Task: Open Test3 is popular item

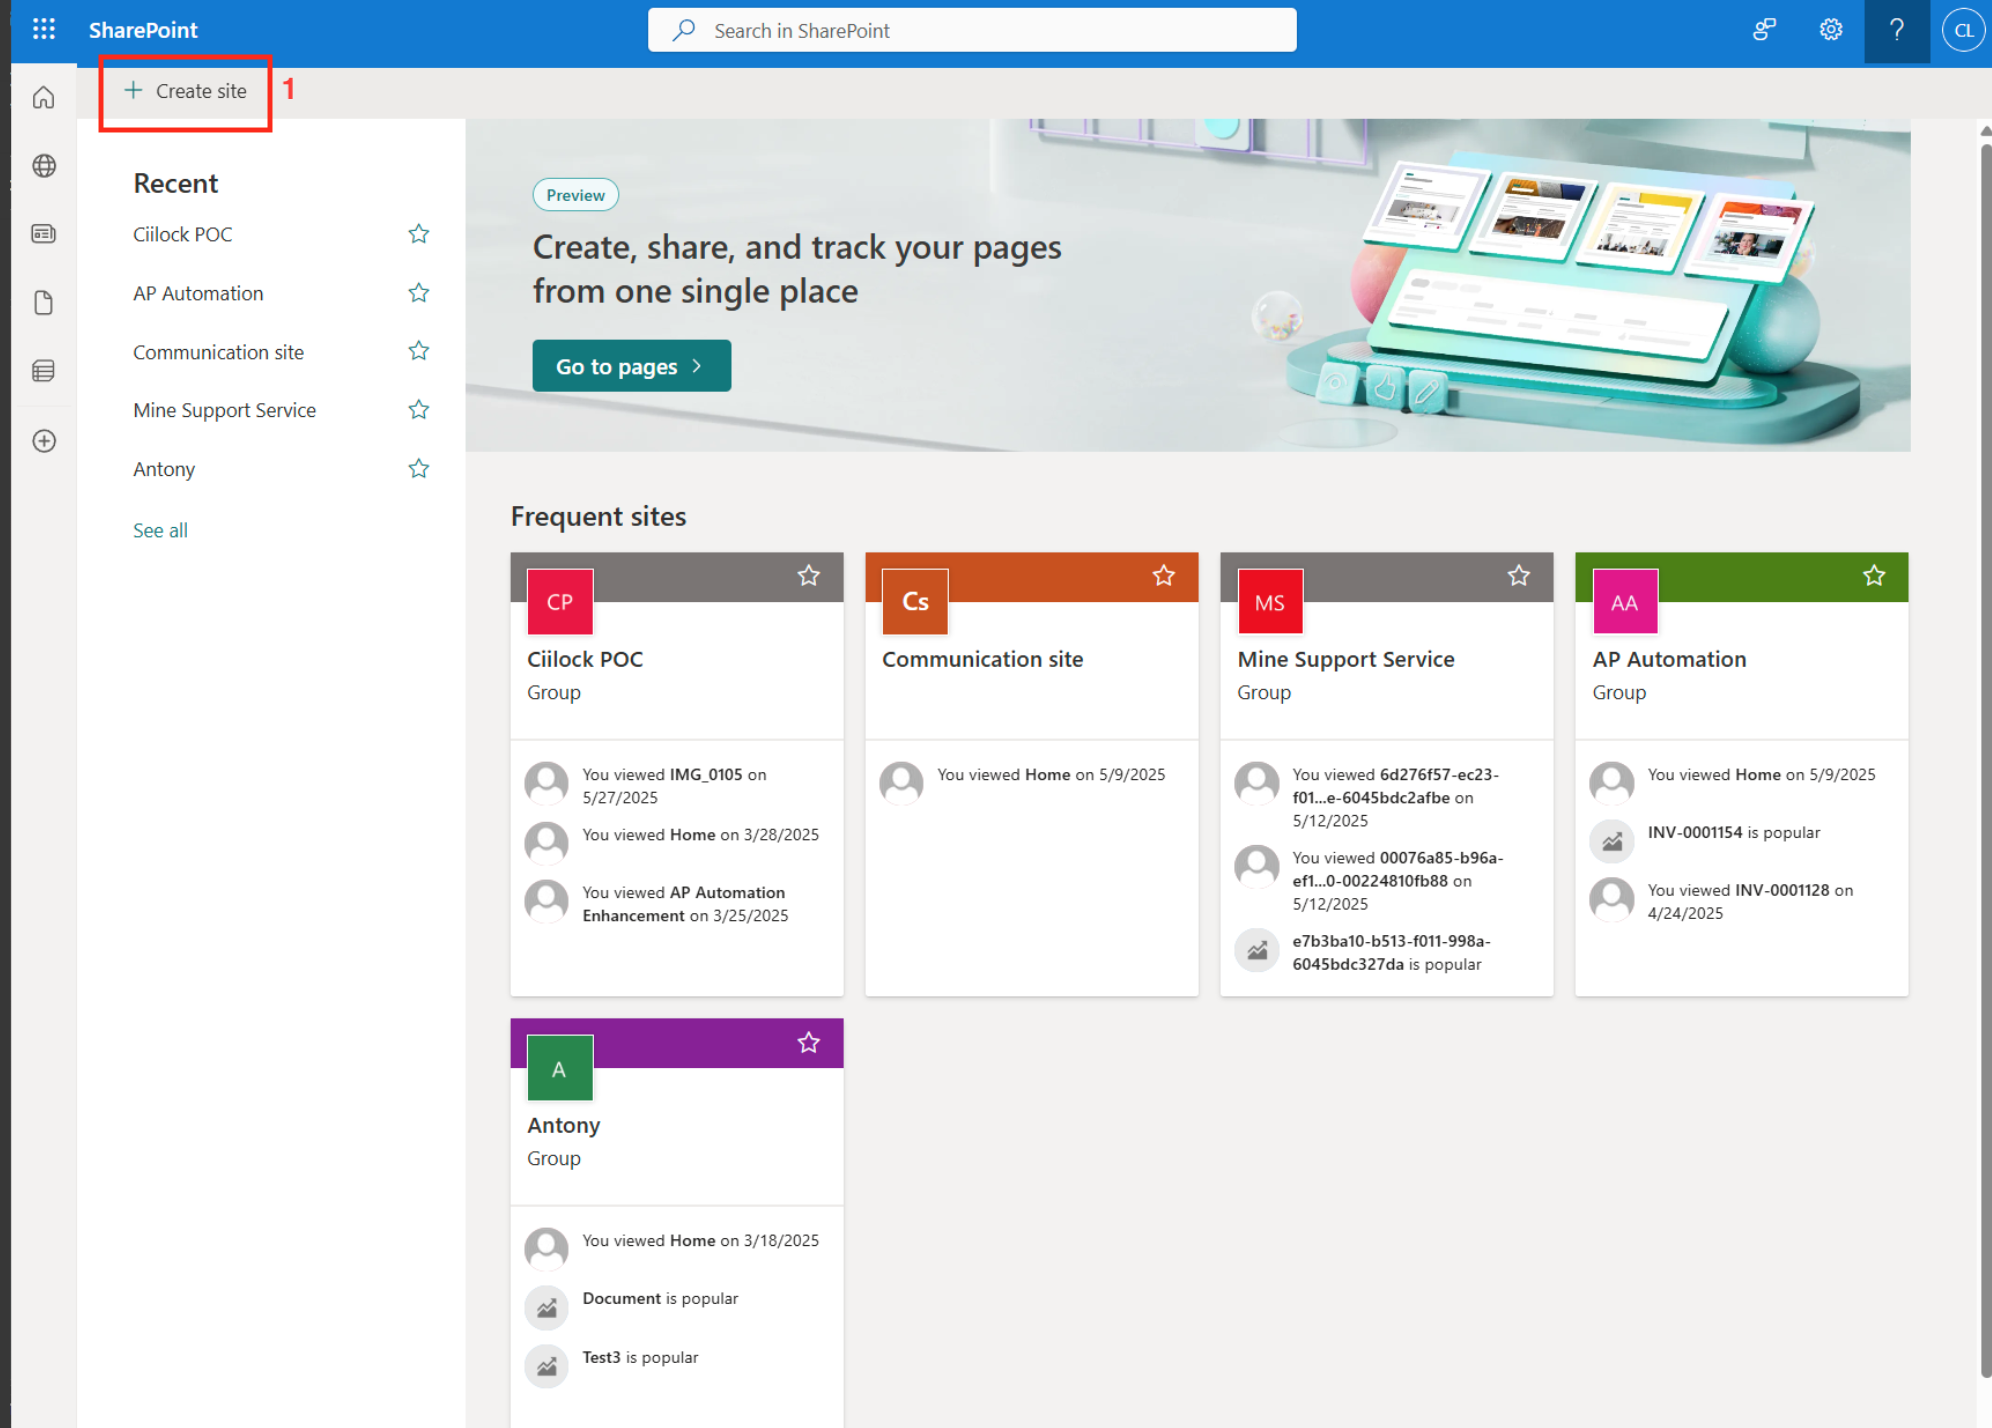Action: pyautogui.click(x=640, y=1358)
